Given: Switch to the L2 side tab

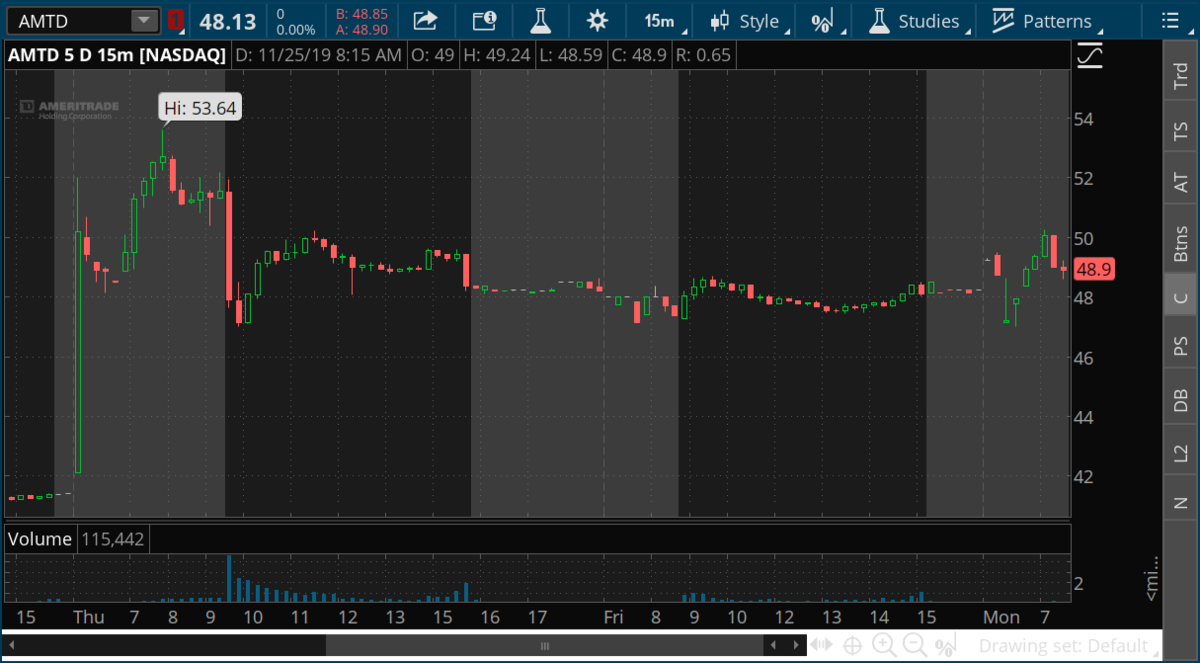Looking at the screenshot, I should pos(1181,453).
